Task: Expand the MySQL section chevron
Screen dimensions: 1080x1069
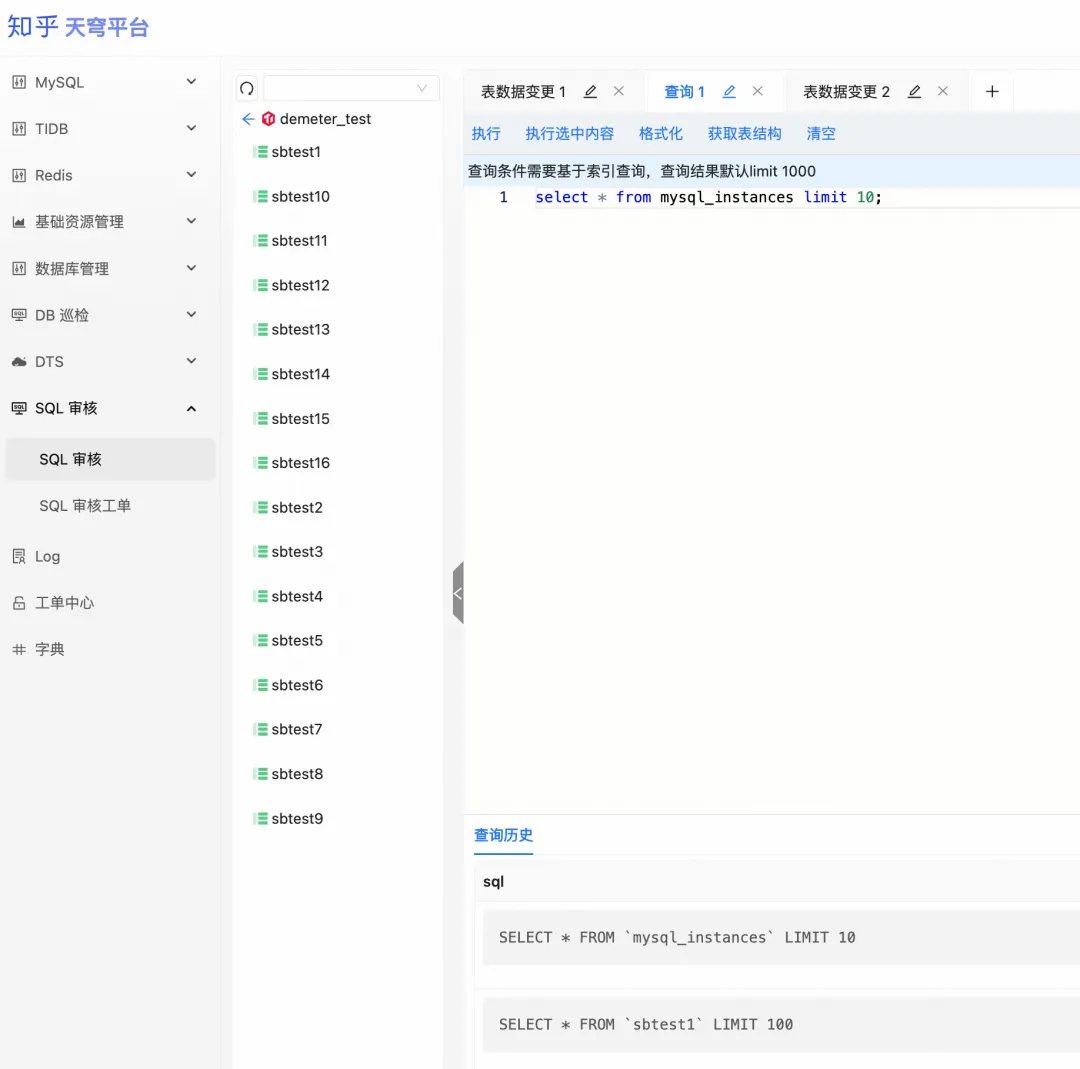Action: click(190, 81)
